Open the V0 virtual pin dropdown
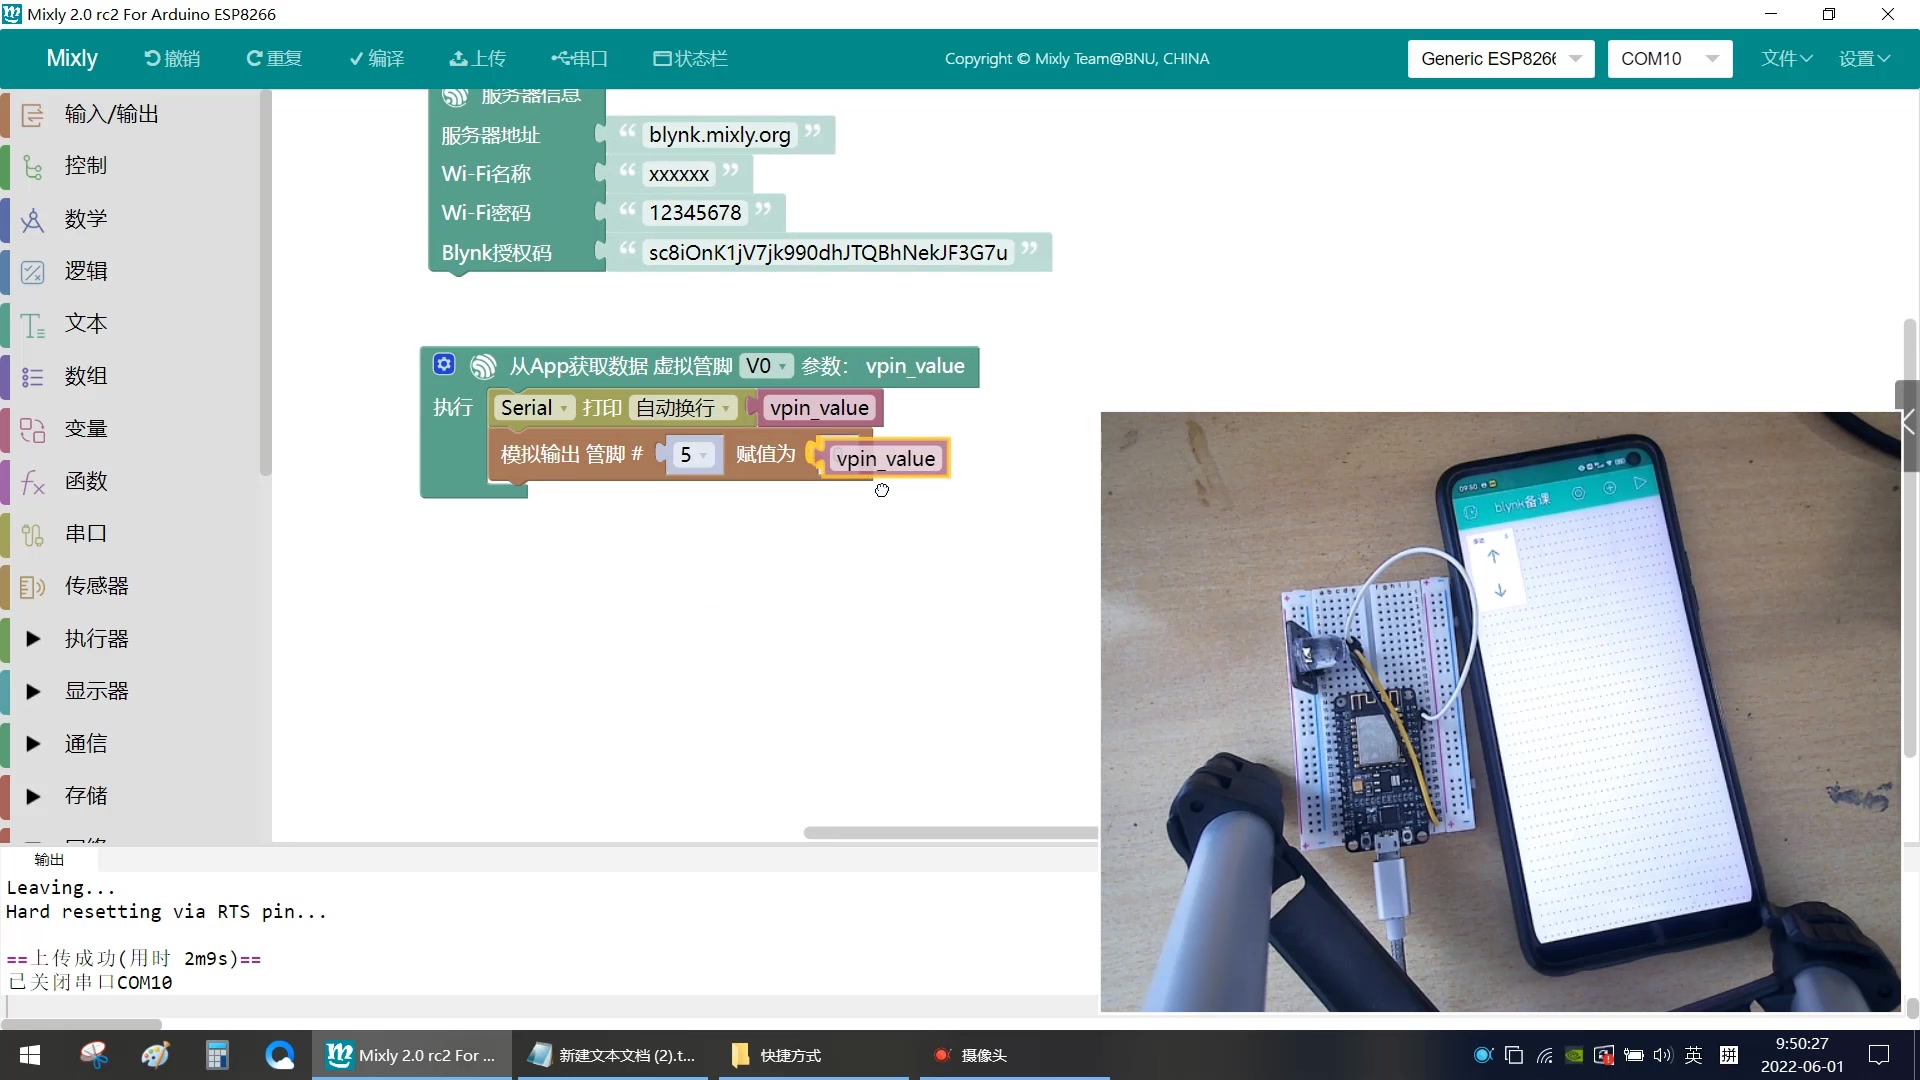 (767, 366)
